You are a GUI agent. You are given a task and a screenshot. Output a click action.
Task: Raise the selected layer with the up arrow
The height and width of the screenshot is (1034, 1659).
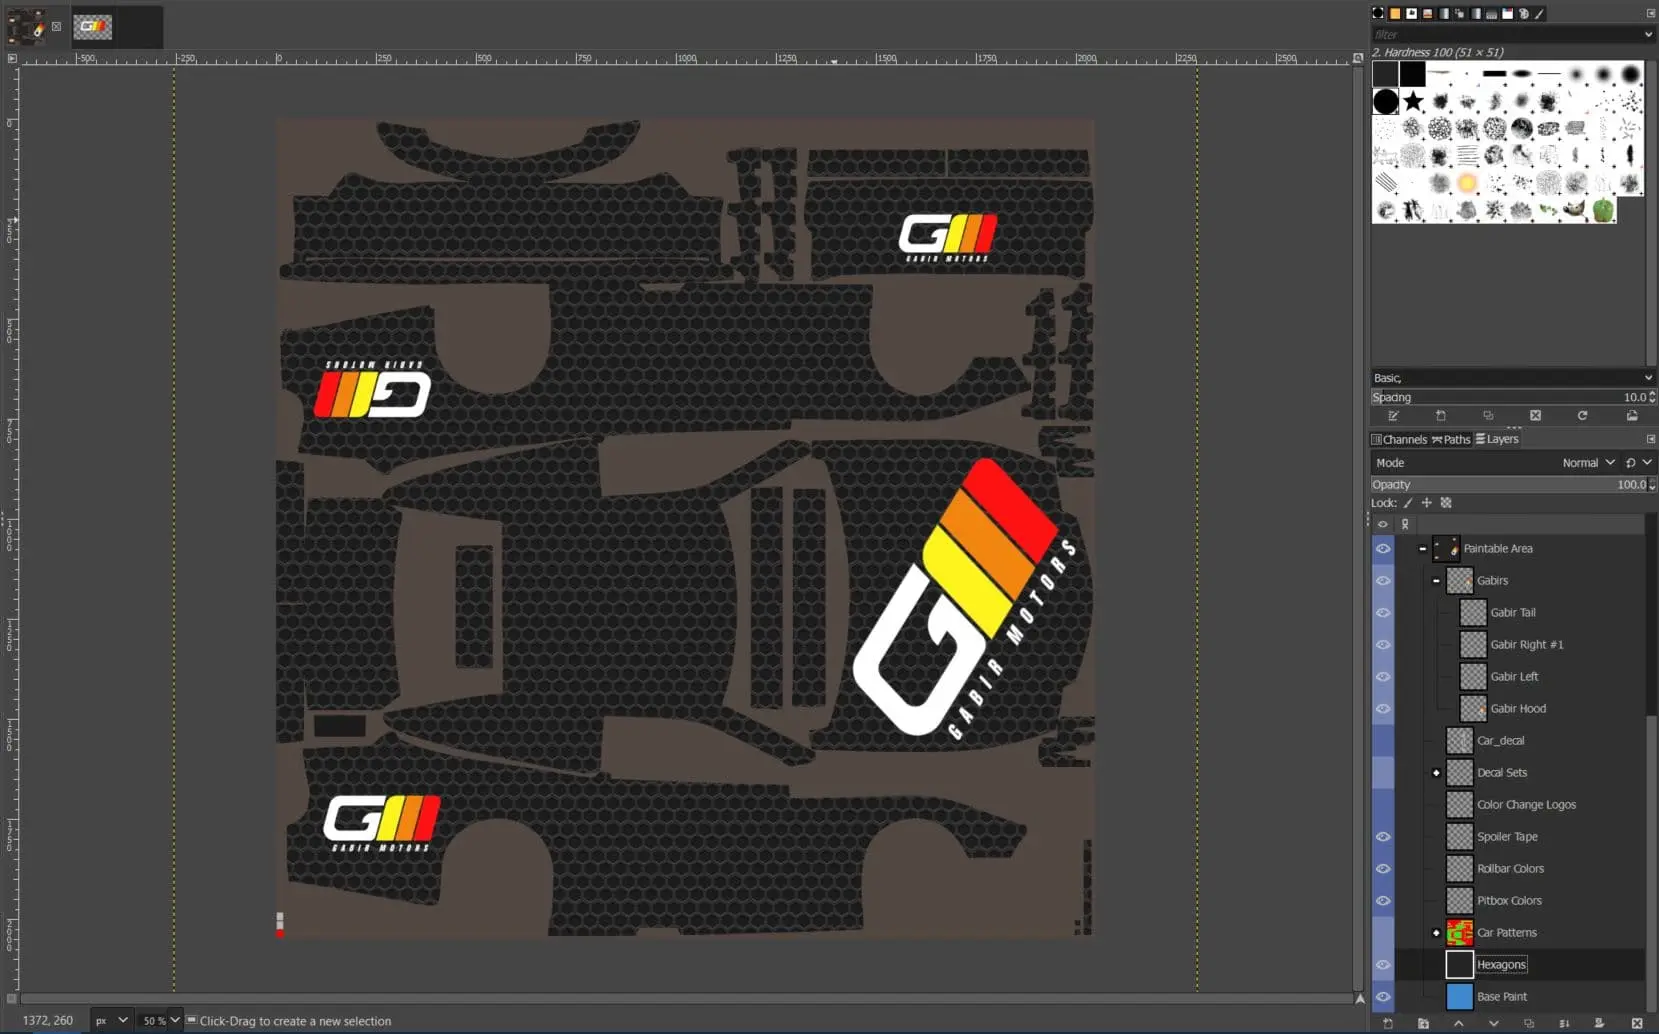(x=1458, y=1023)
